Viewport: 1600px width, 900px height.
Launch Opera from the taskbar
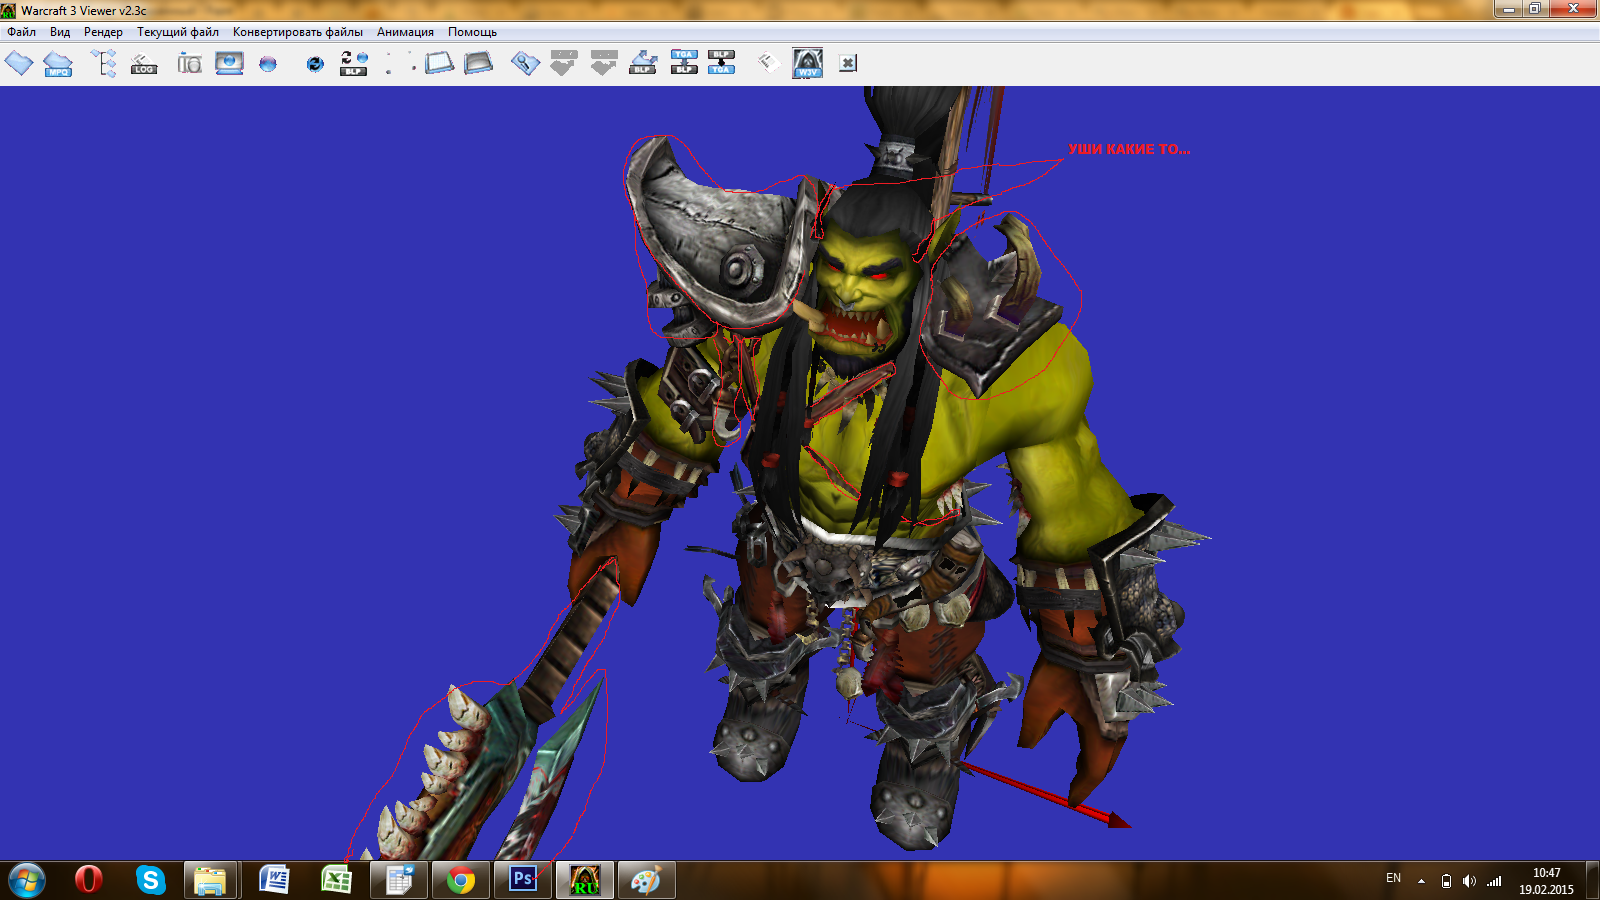tap(89, 880)
